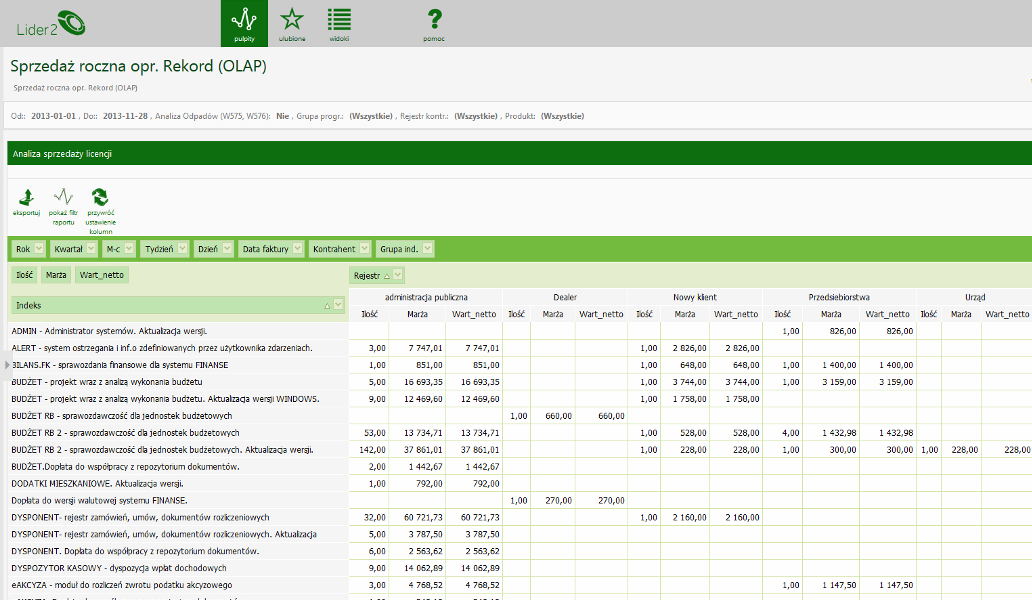Open the widoki views list icon
The height and width of the screenshot is (600, 1032).
[339, 23]
